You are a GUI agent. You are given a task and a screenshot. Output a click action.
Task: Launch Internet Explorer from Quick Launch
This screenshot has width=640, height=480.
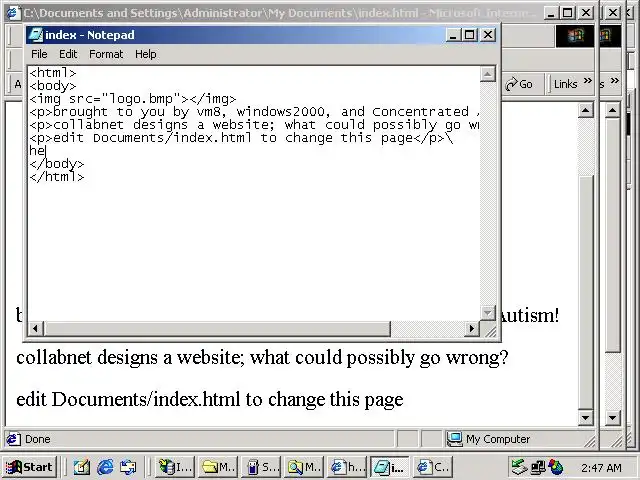pyautogui.click(x=105, y=467)
